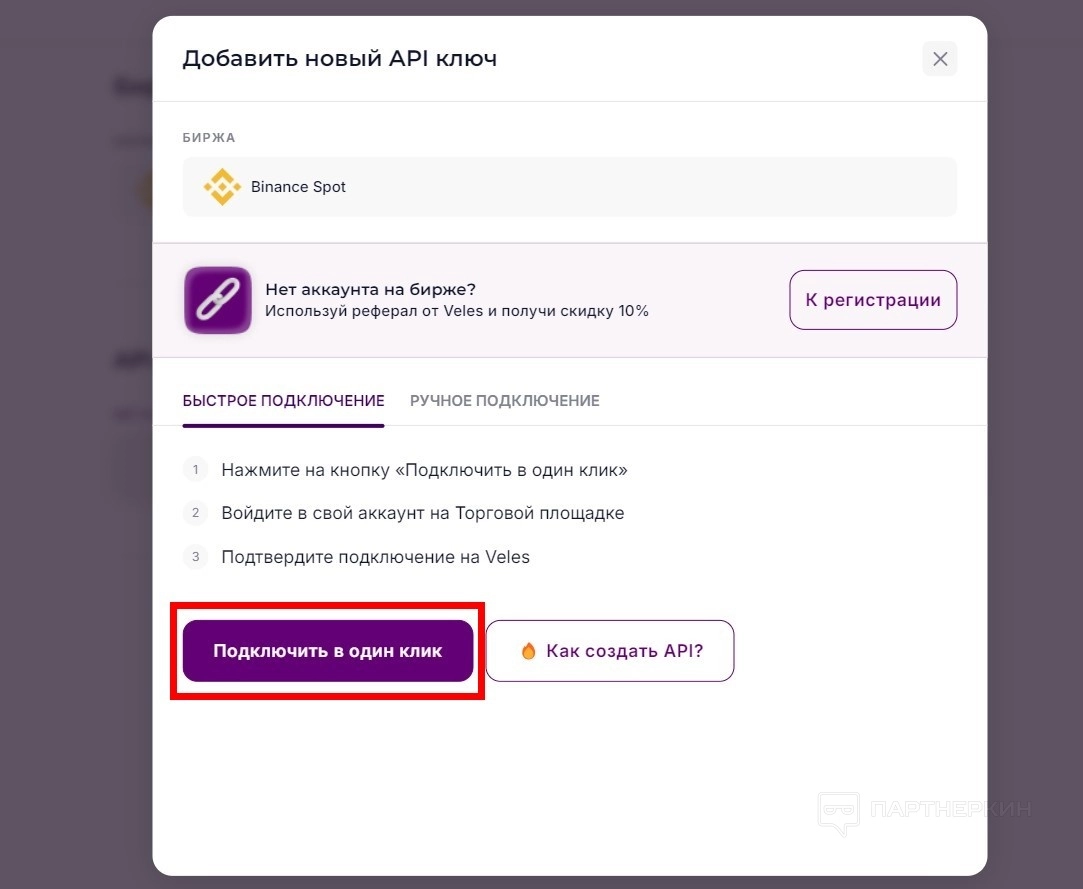Screen dimensions: 1083x889
Task: Click the step 1 number badge
Action: pyautogui.click(x=196, y=469)
